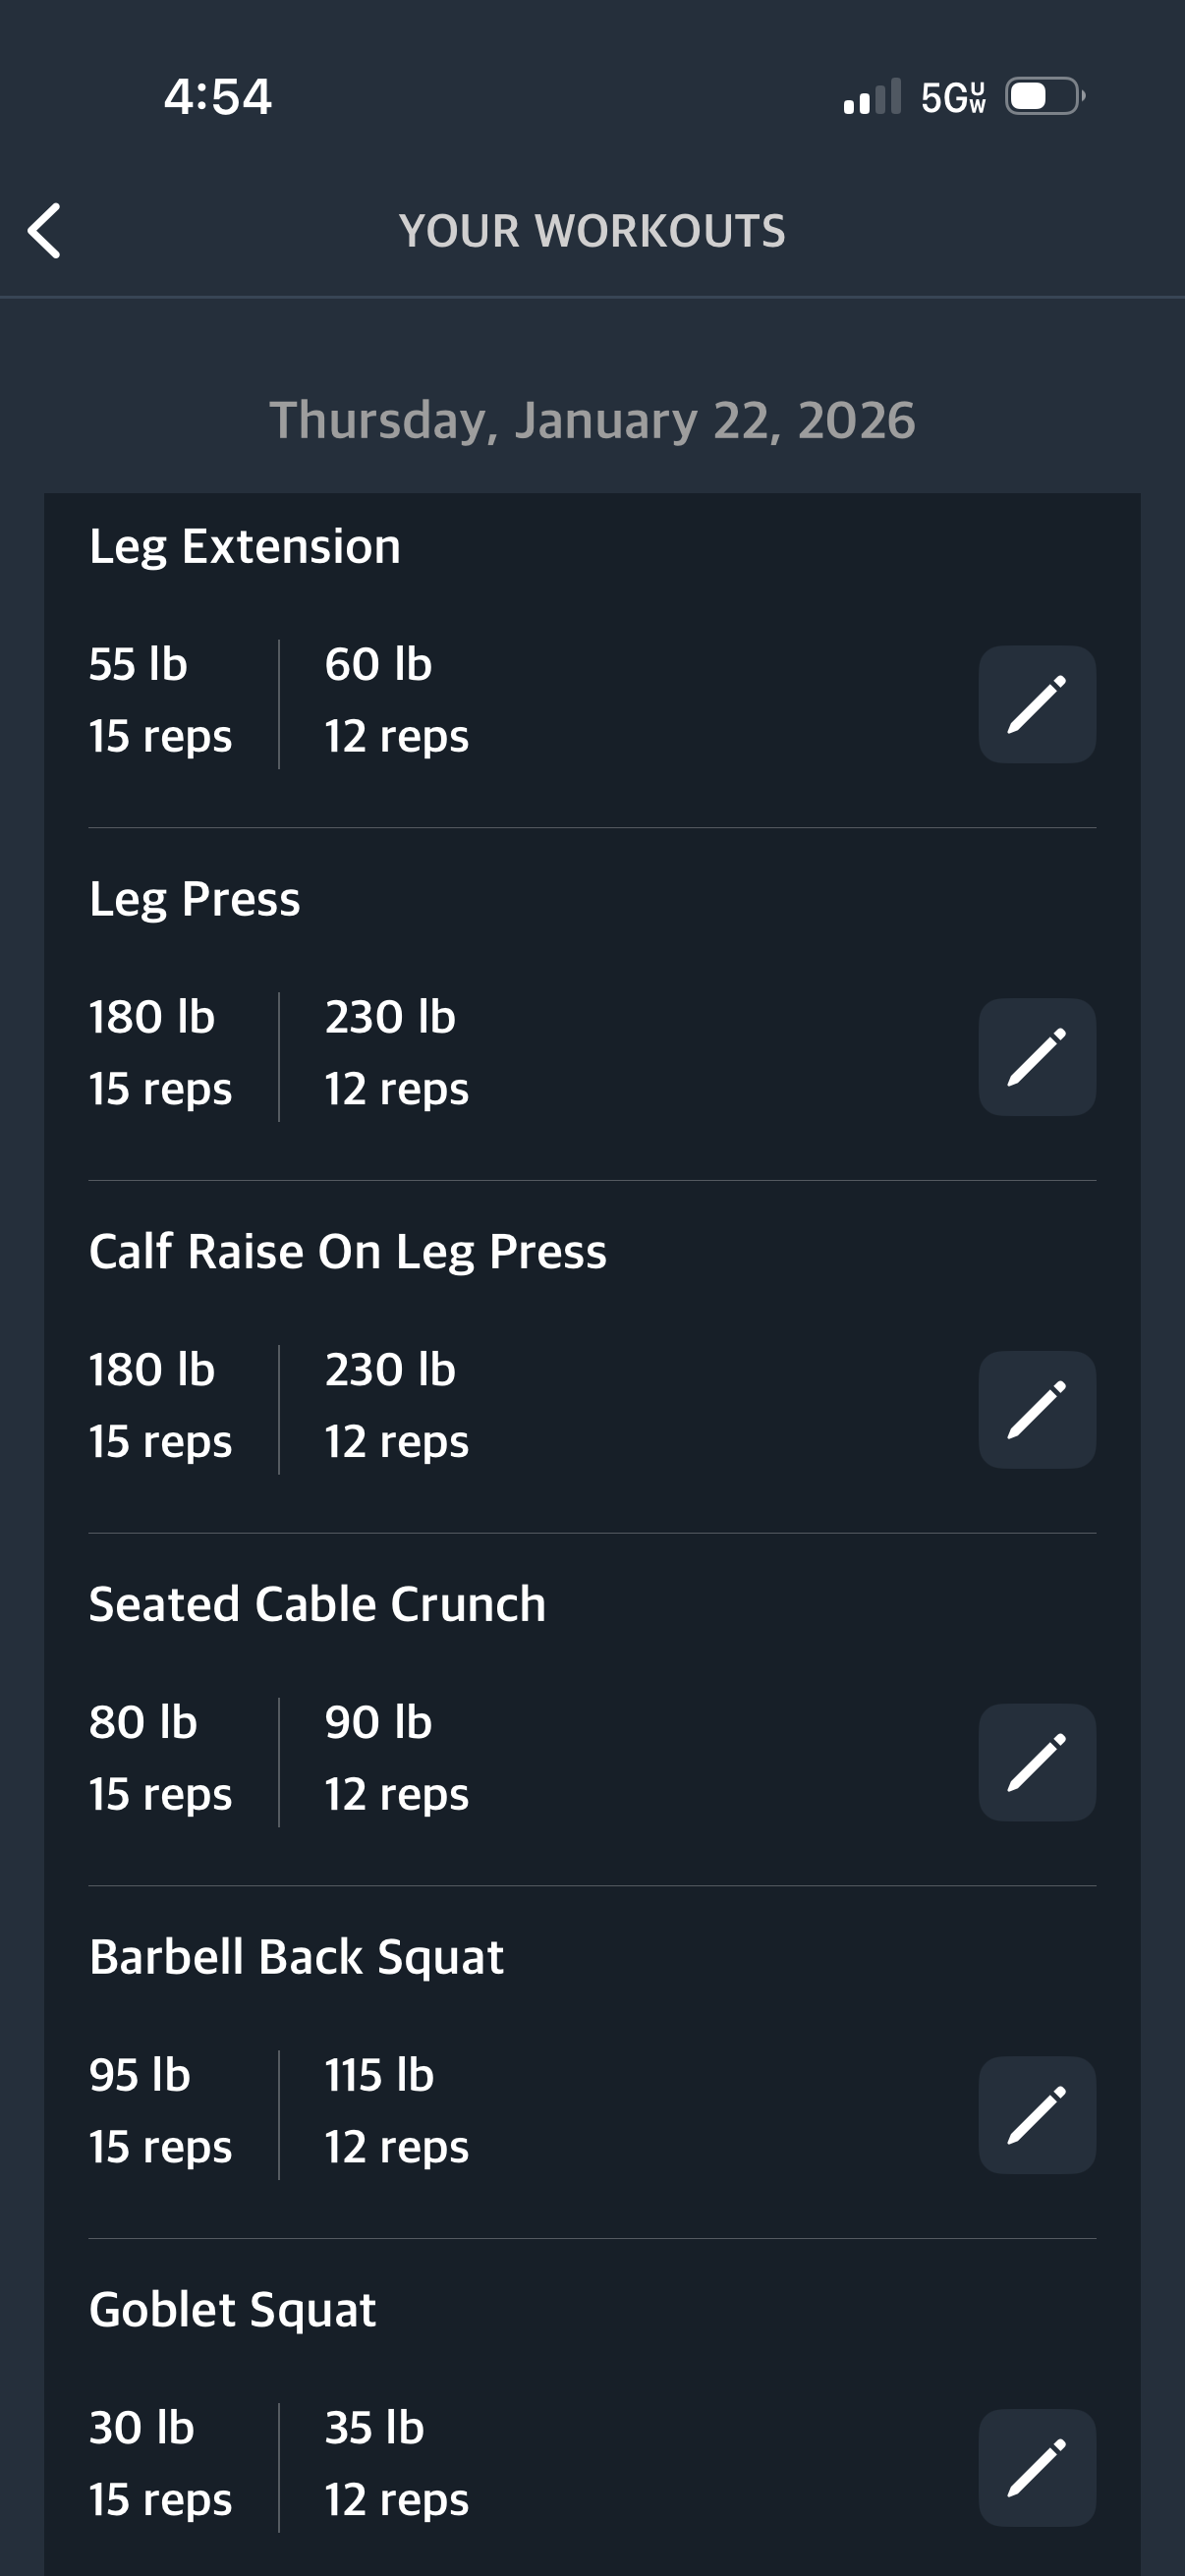This screenshot has height=2576, width=1185.
Task: Tap the 4:54 clock in status bar
Action: (218, 97)
